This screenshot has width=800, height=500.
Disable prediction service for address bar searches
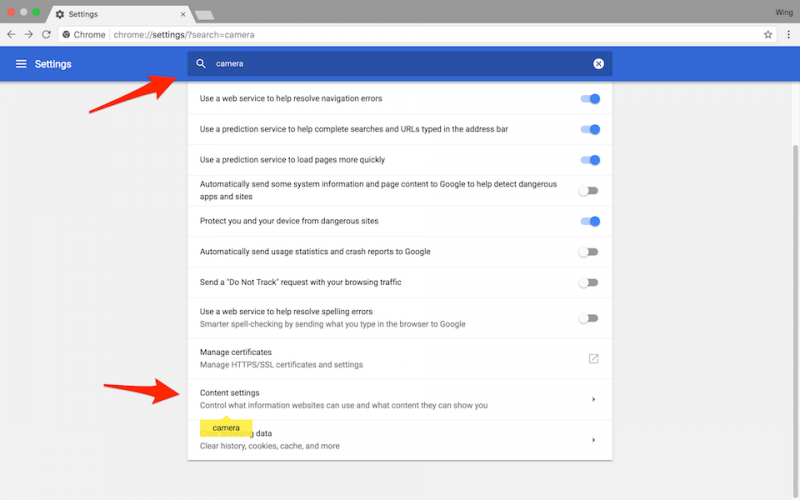tap(590, 130)
